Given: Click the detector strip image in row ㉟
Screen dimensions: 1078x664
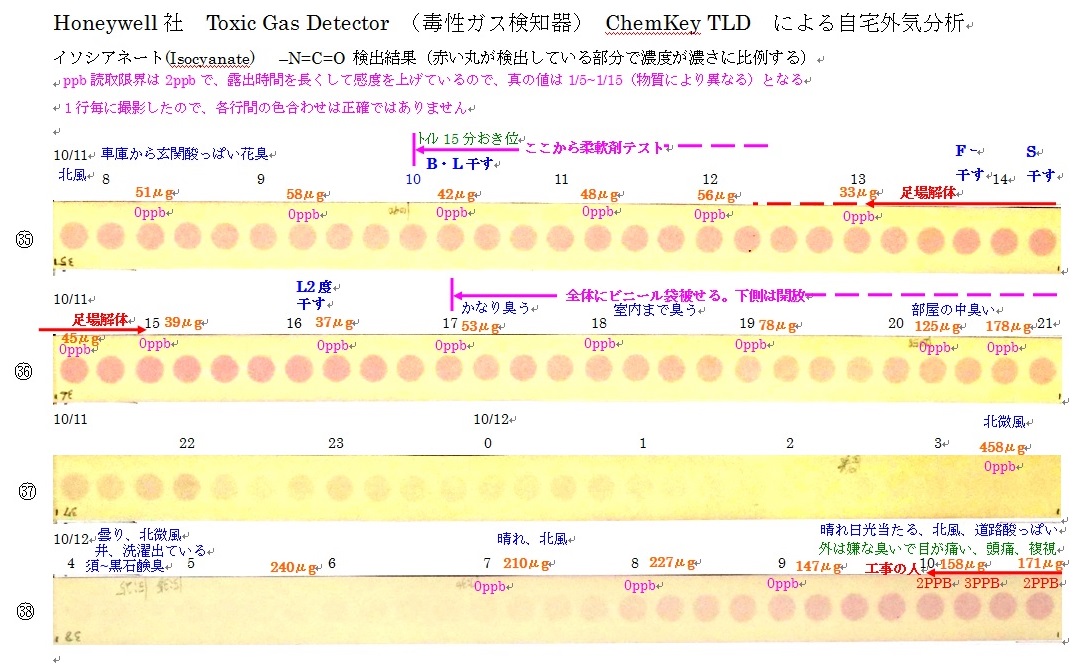Looking at the screenshot, I should click(x=557, y=237).
